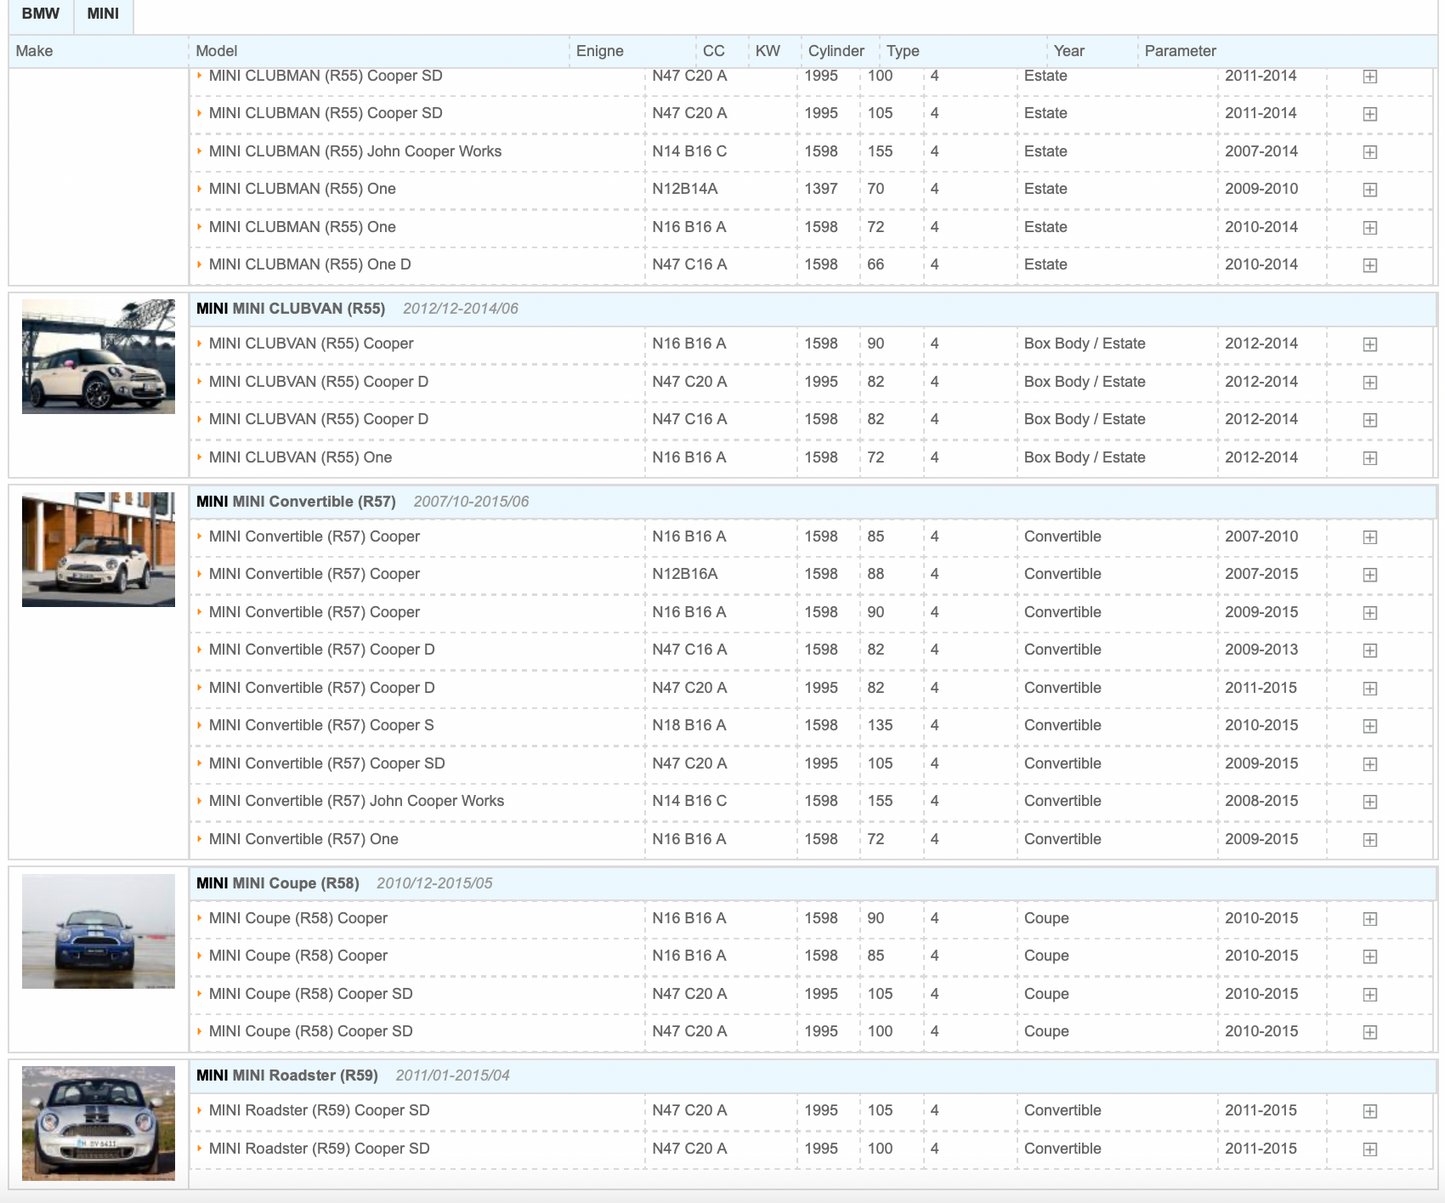Expand parameters for Convertible Cooper 90 KW
Screen dimensions: 1445x1203
click(1370, 613)
